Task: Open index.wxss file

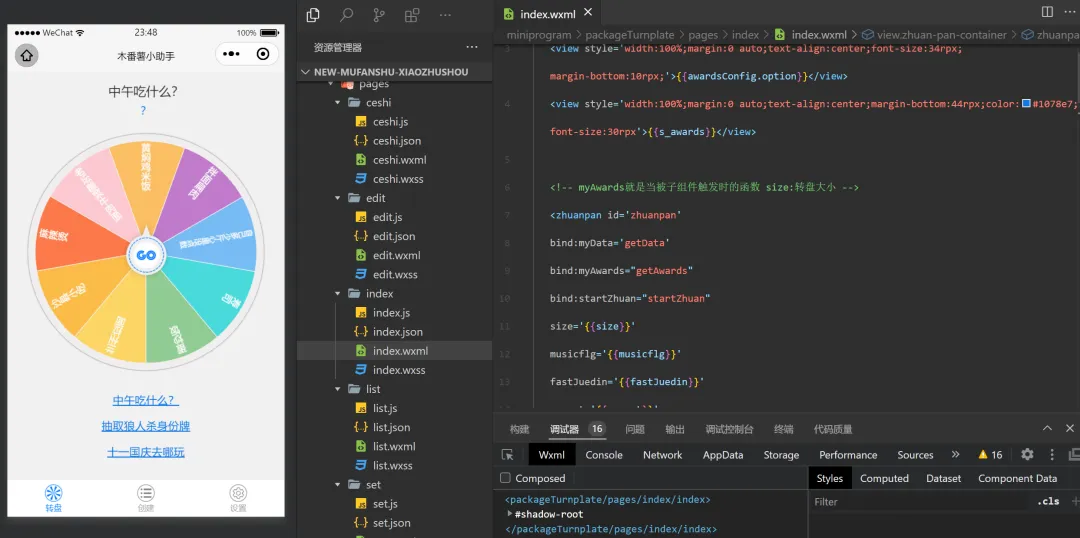Action: point(399,370)
